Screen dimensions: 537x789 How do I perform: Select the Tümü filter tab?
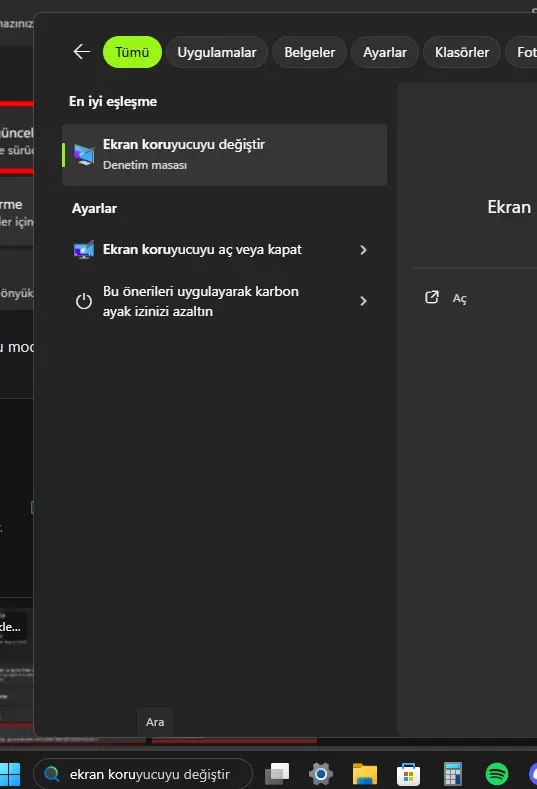pyautogui.click(x=132, y=52)
